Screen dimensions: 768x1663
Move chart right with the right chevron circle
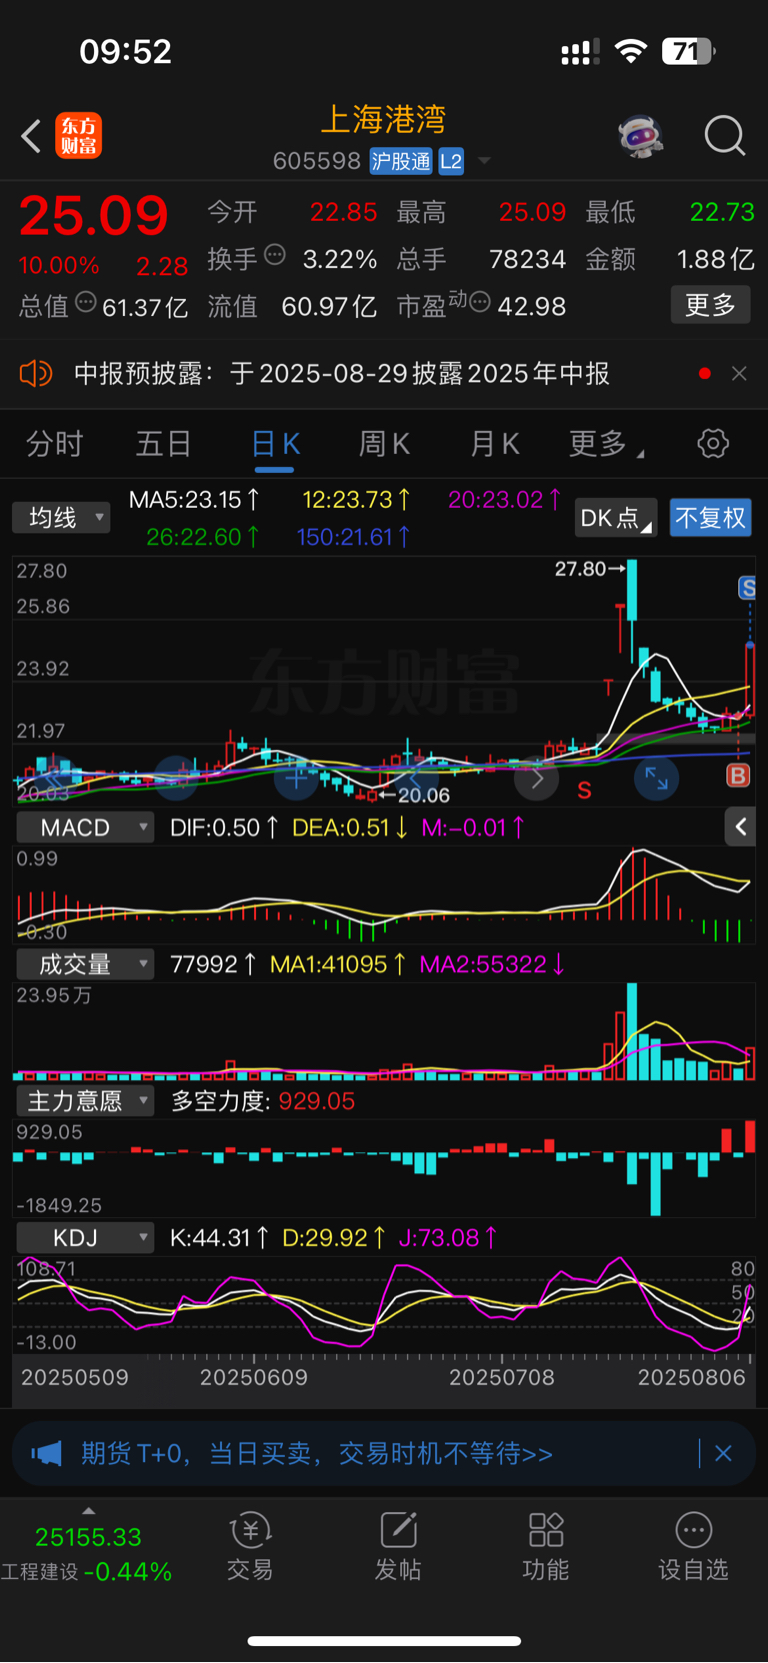[536, 778]
